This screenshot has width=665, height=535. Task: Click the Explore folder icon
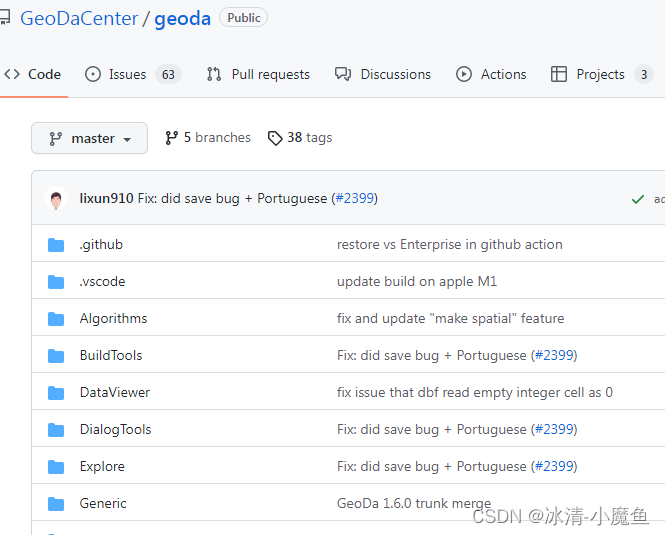(56, 467)
